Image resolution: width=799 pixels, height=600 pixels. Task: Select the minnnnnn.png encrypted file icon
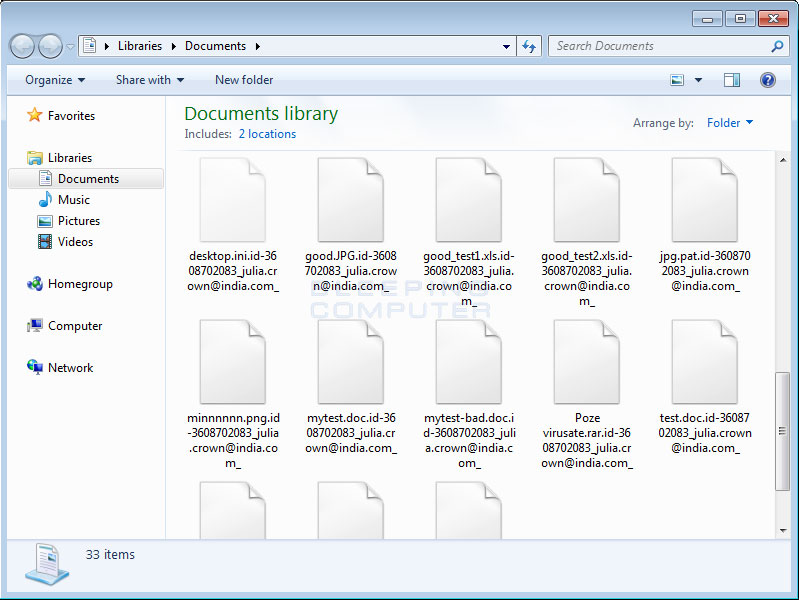click(233, 362)
